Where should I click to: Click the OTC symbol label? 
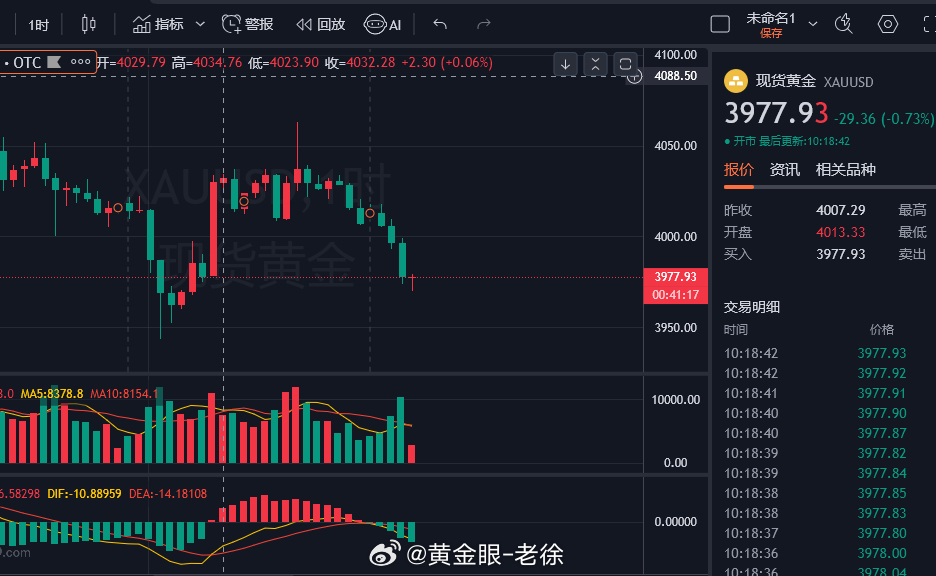tap(27, 63)
